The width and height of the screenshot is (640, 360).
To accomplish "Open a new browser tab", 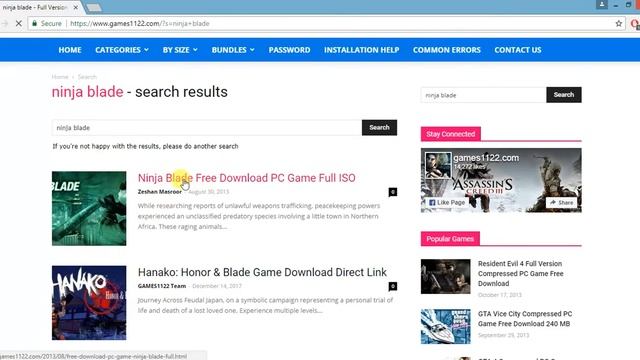I will click(93, 7).
